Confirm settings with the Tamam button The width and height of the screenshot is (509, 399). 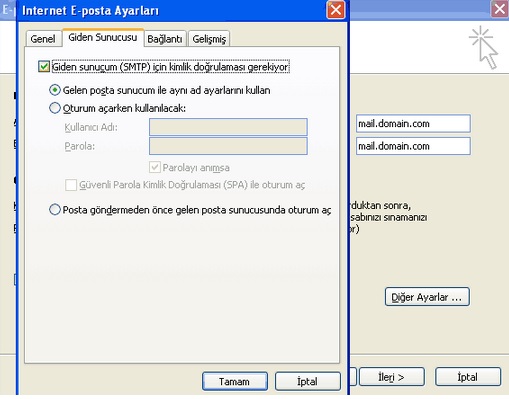coord(235,381)
